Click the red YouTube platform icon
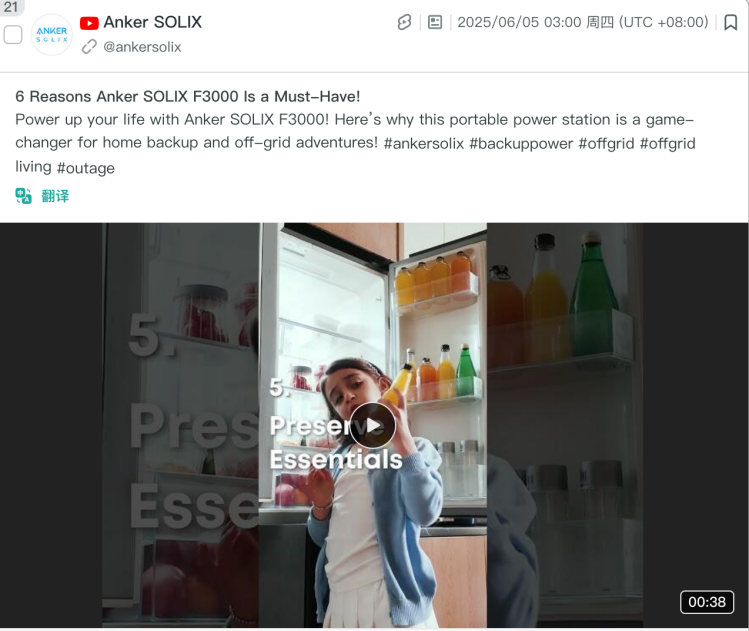The height and width of the screenshot is (631, 749). 89,22
